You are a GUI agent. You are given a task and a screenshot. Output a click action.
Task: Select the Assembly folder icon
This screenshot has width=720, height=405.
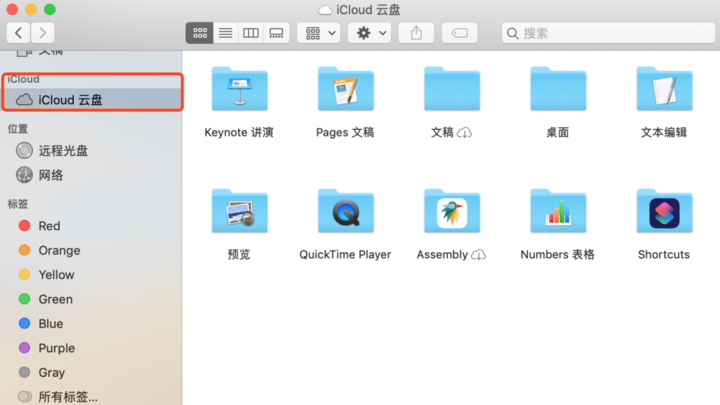(452, 211)
